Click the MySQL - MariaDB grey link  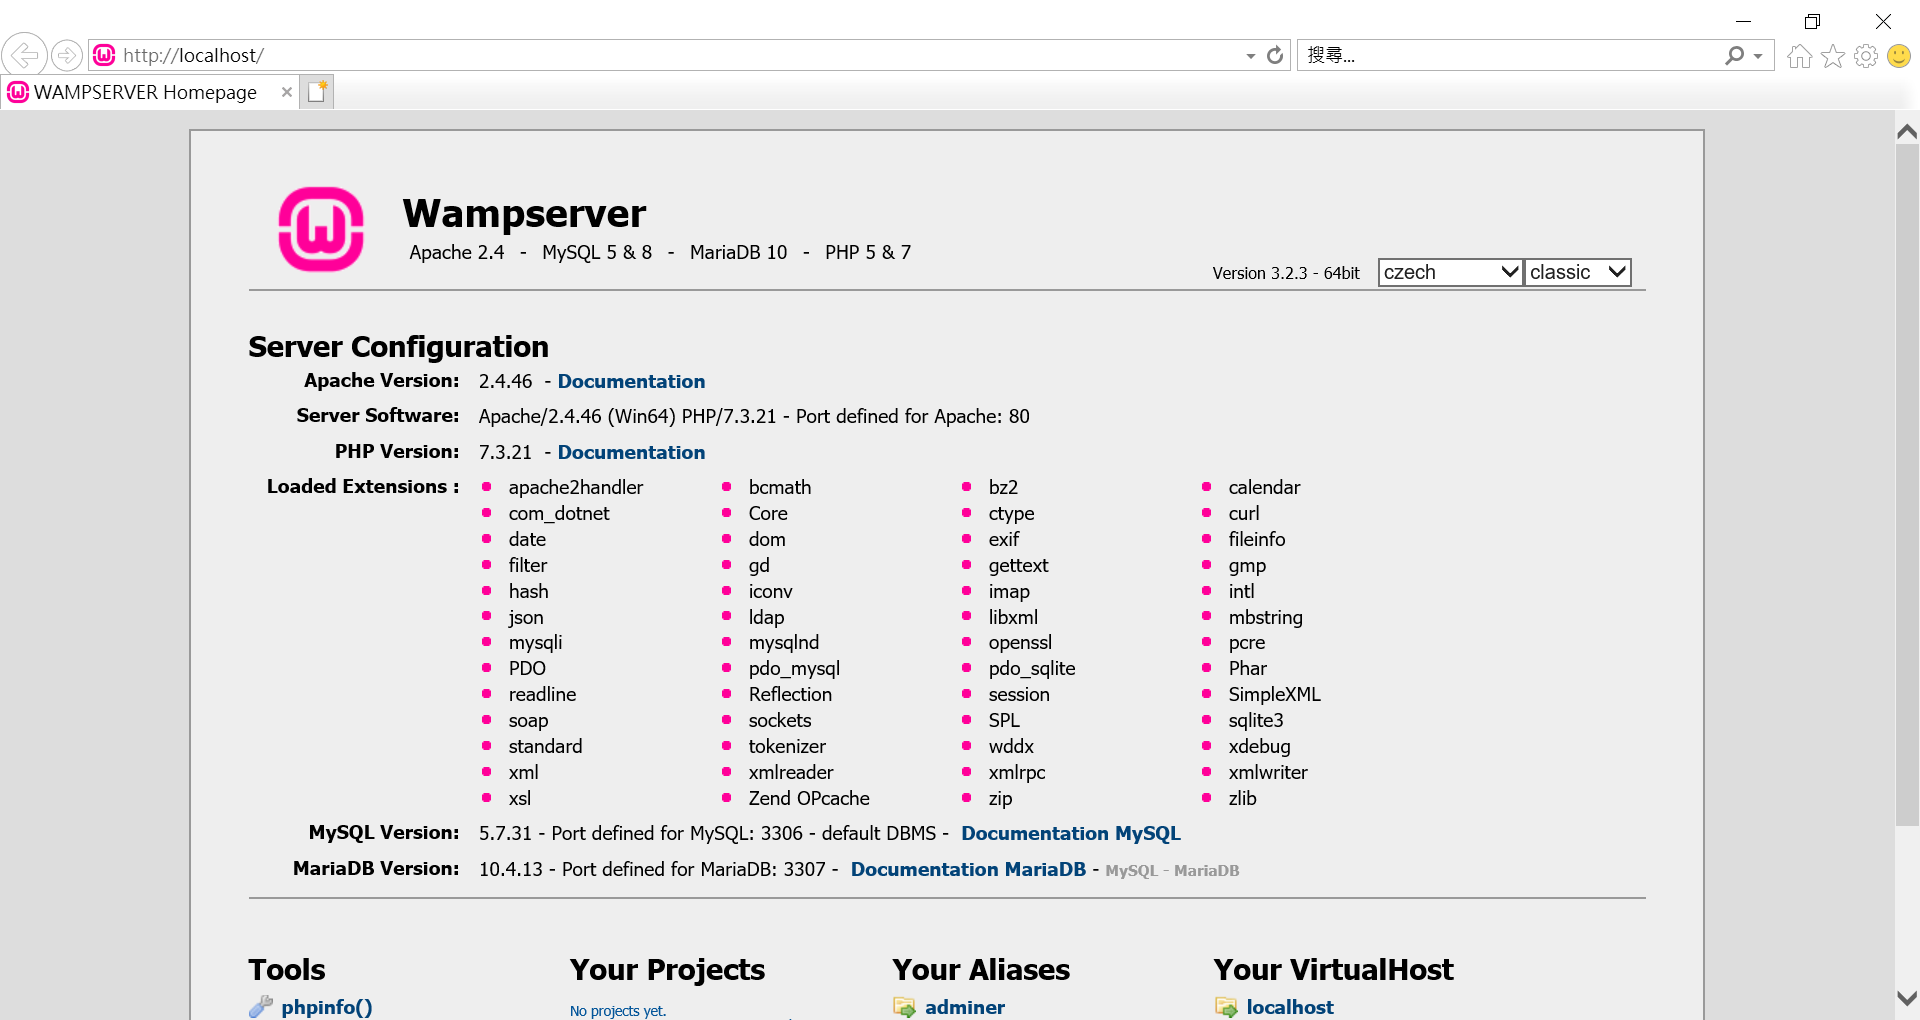1172,871
